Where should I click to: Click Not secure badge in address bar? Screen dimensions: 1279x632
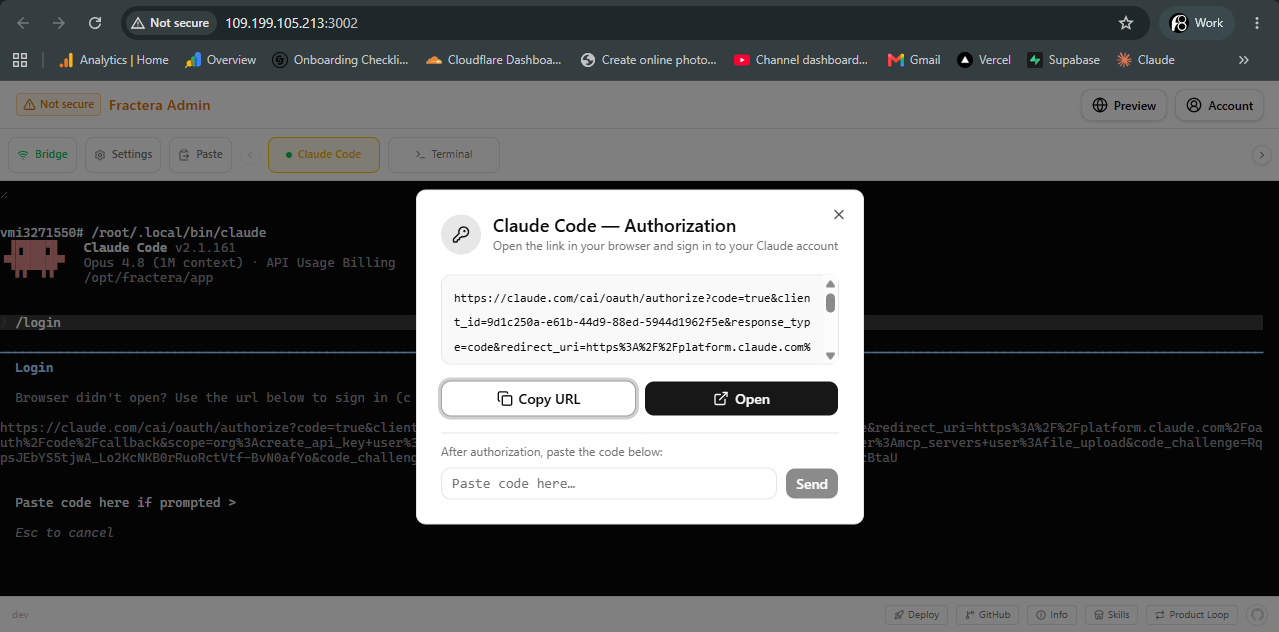pos(169,22)
